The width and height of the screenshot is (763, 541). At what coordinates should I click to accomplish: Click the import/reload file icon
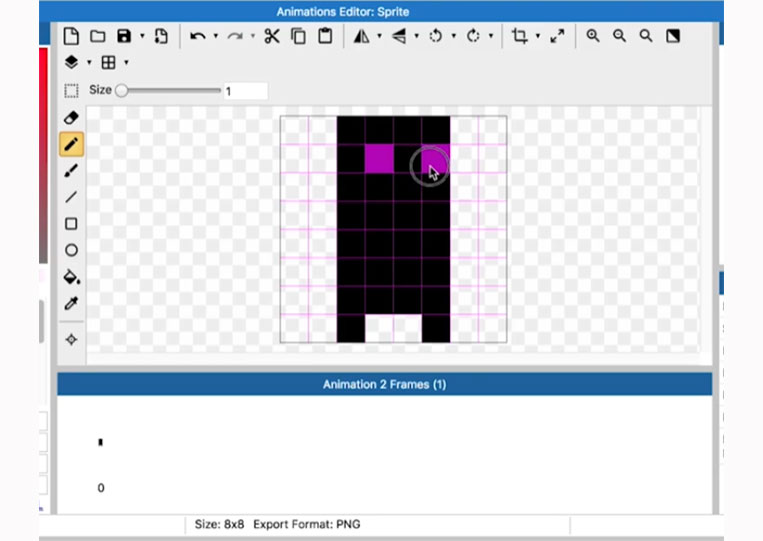click(x=161, y=36)
